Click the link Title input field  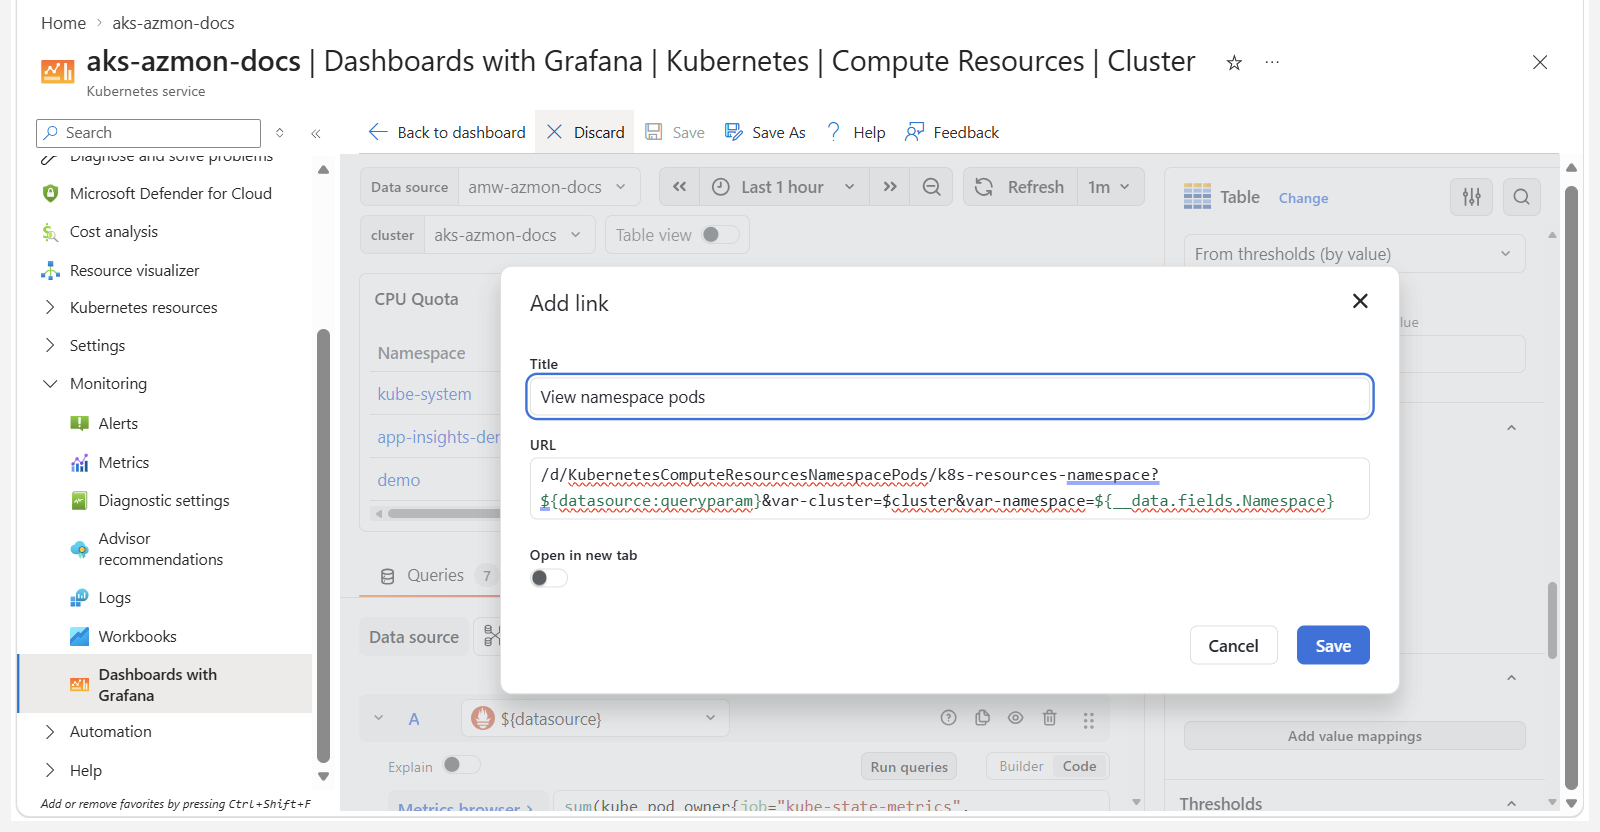tap(949, 397)
